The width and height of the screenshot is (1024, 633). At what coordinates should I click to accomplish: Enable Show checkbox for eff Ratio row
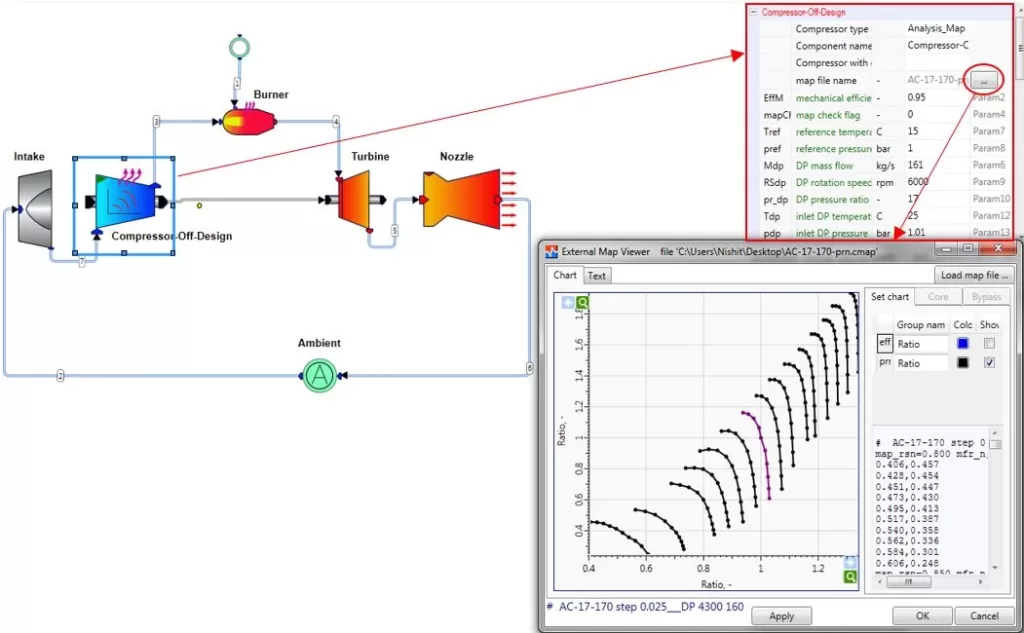(x=989, y=343)
